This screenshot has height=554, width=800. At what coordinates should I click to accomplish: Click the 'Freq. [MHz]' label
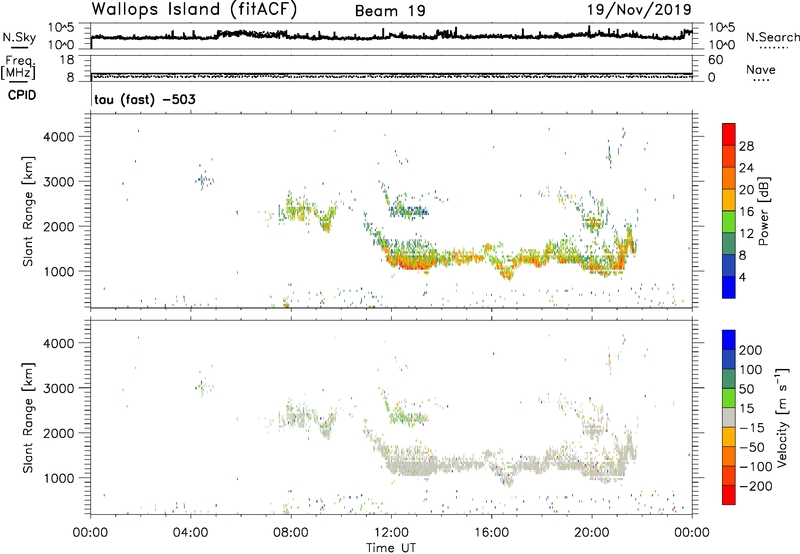[19, 67]
